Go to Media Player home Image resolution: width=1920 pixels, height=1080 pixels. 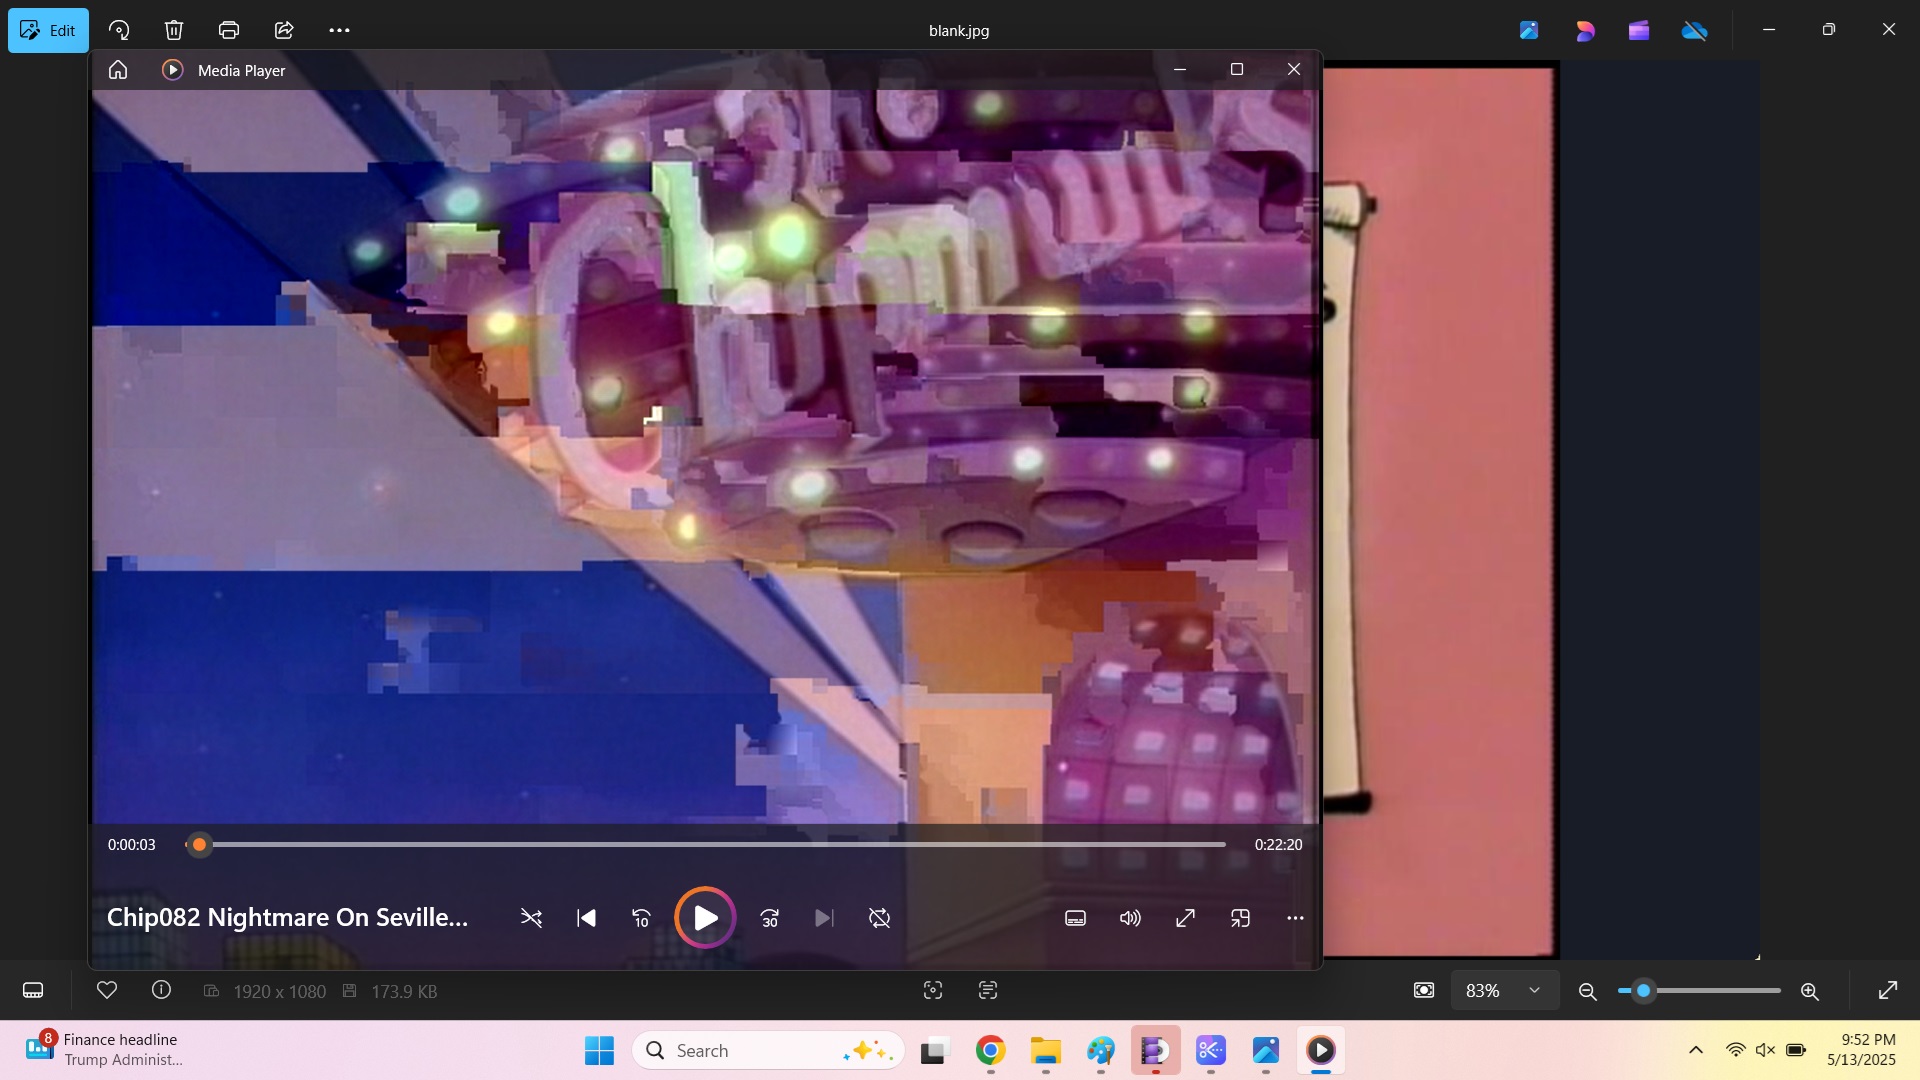click(x=118, y=70)
